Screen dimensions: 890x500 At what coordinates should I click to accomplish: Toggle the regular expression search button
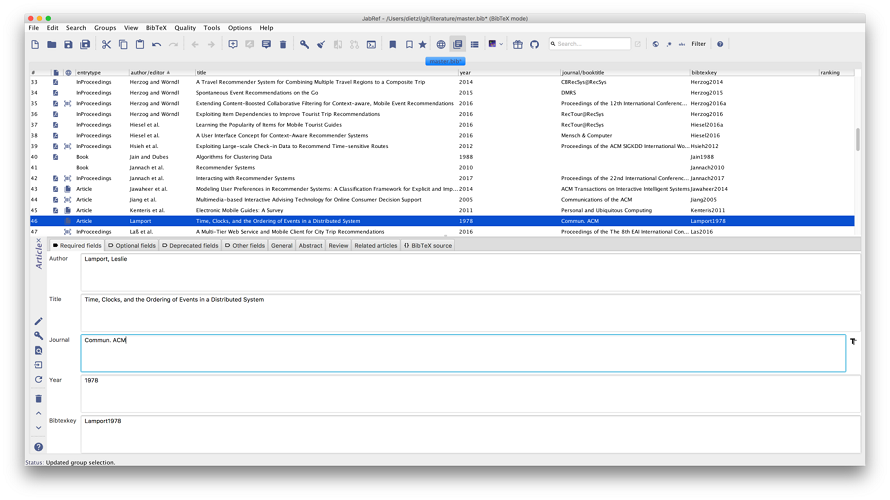(669, 44)
